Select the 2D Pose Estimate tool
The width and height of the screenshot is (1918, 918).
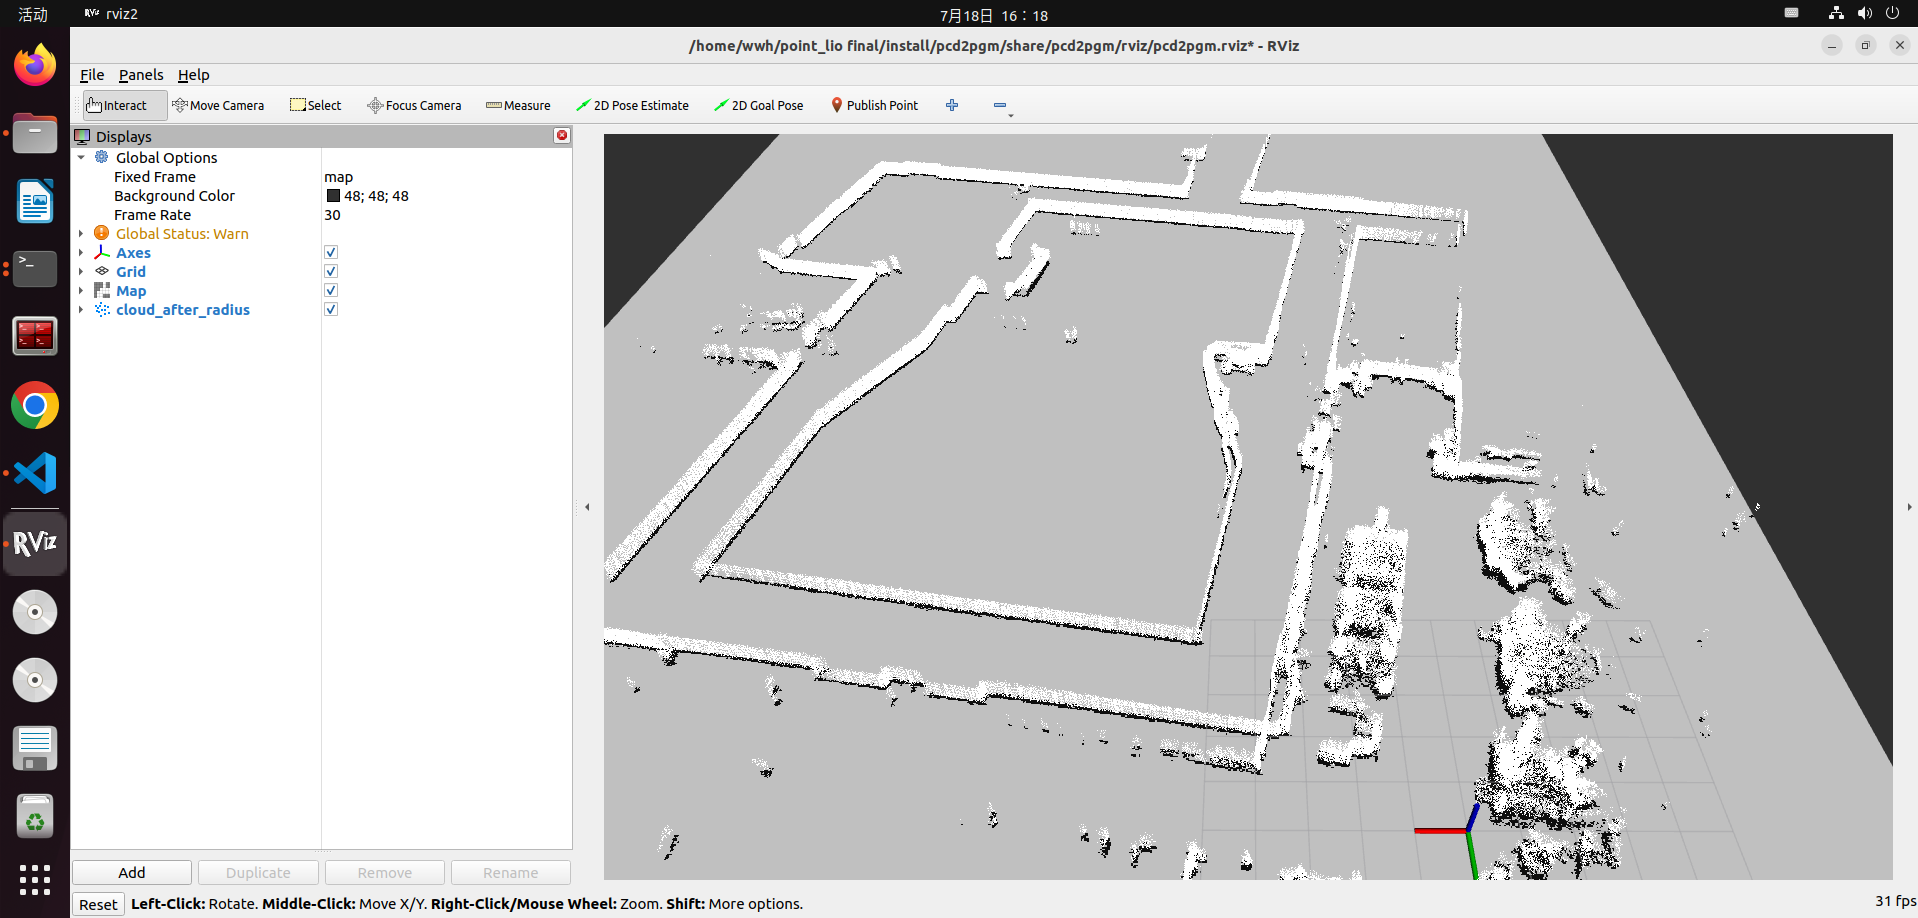[x=632, y=105]
